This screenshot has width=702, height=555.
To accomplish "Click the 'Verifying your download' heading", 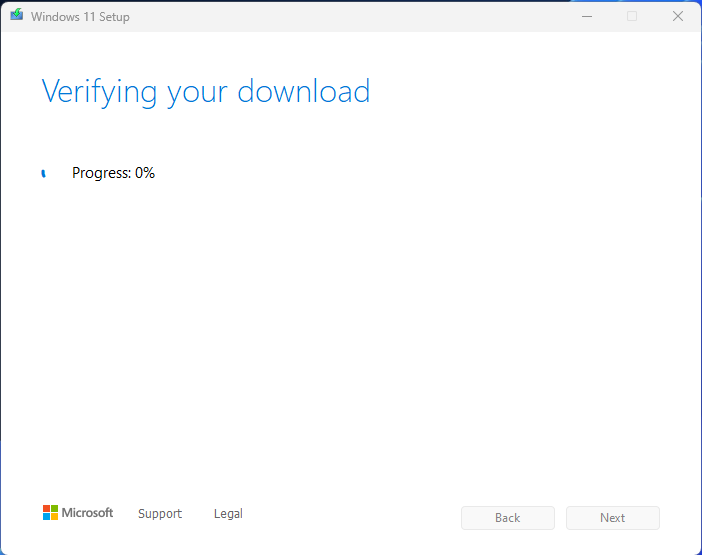I will click(x=206, y=92).
